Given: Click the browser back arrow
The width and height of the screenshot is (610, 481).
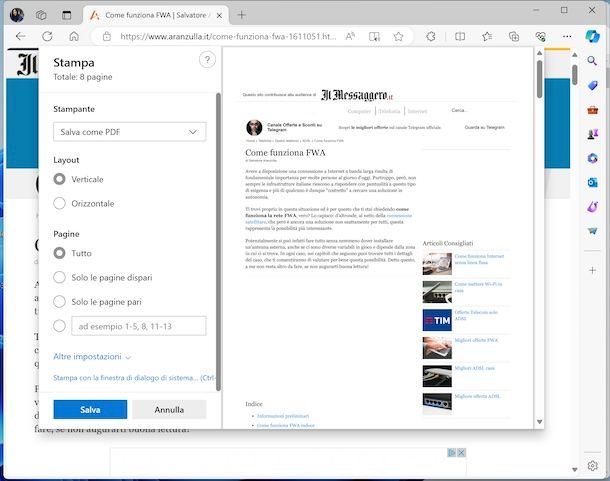Looking at the screenshot, I should [x=21, y=36].
